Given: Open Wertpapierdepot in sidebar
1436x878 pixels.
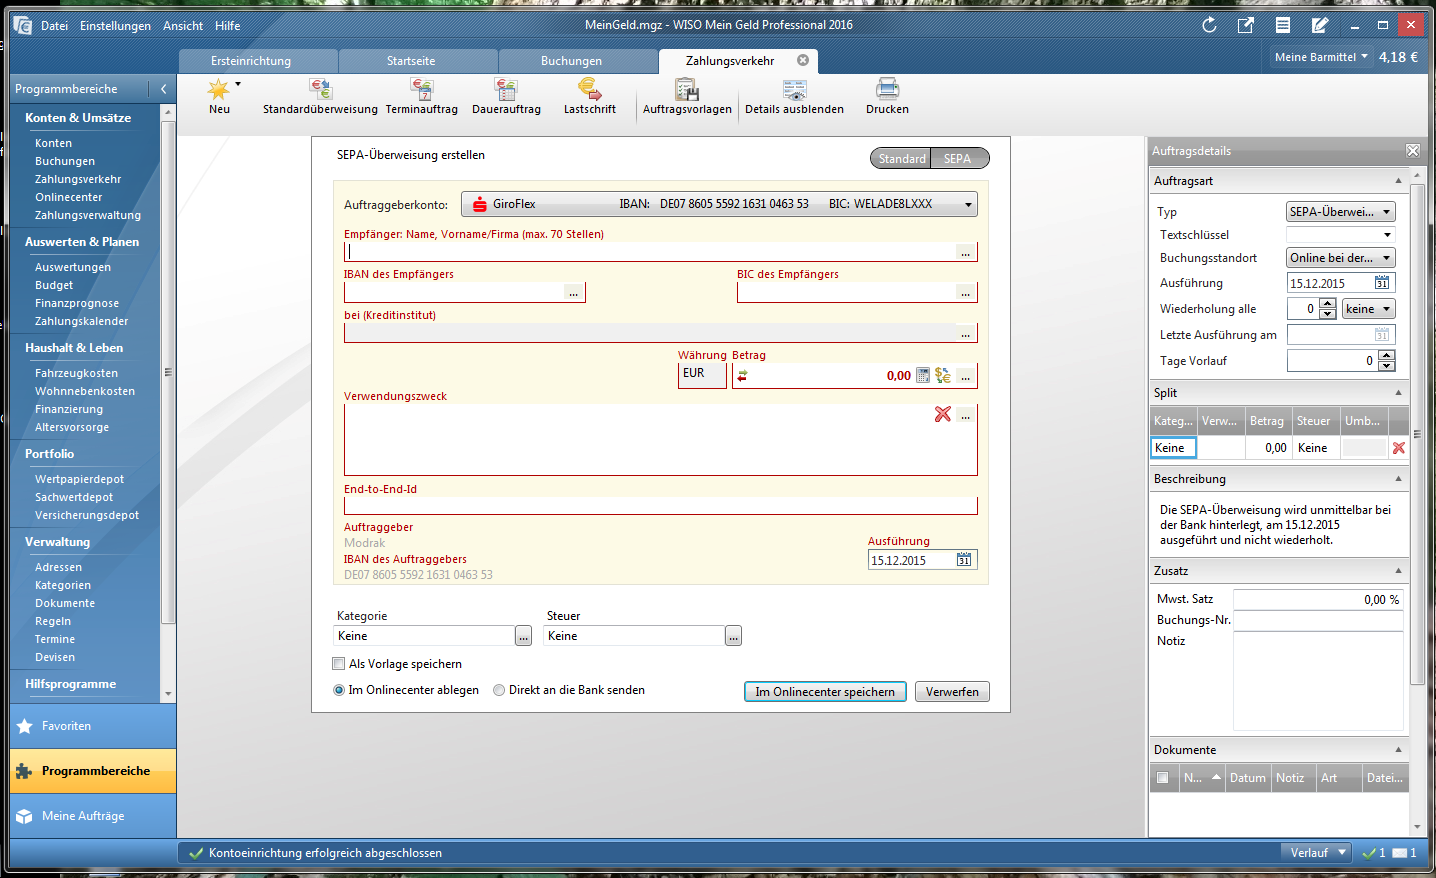Looking at the screenshot, I should 80,479.
